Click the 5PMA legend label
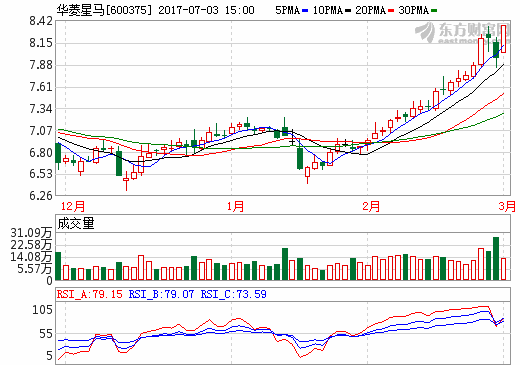This screenshot has width=520, height=365. coord(287,10)
